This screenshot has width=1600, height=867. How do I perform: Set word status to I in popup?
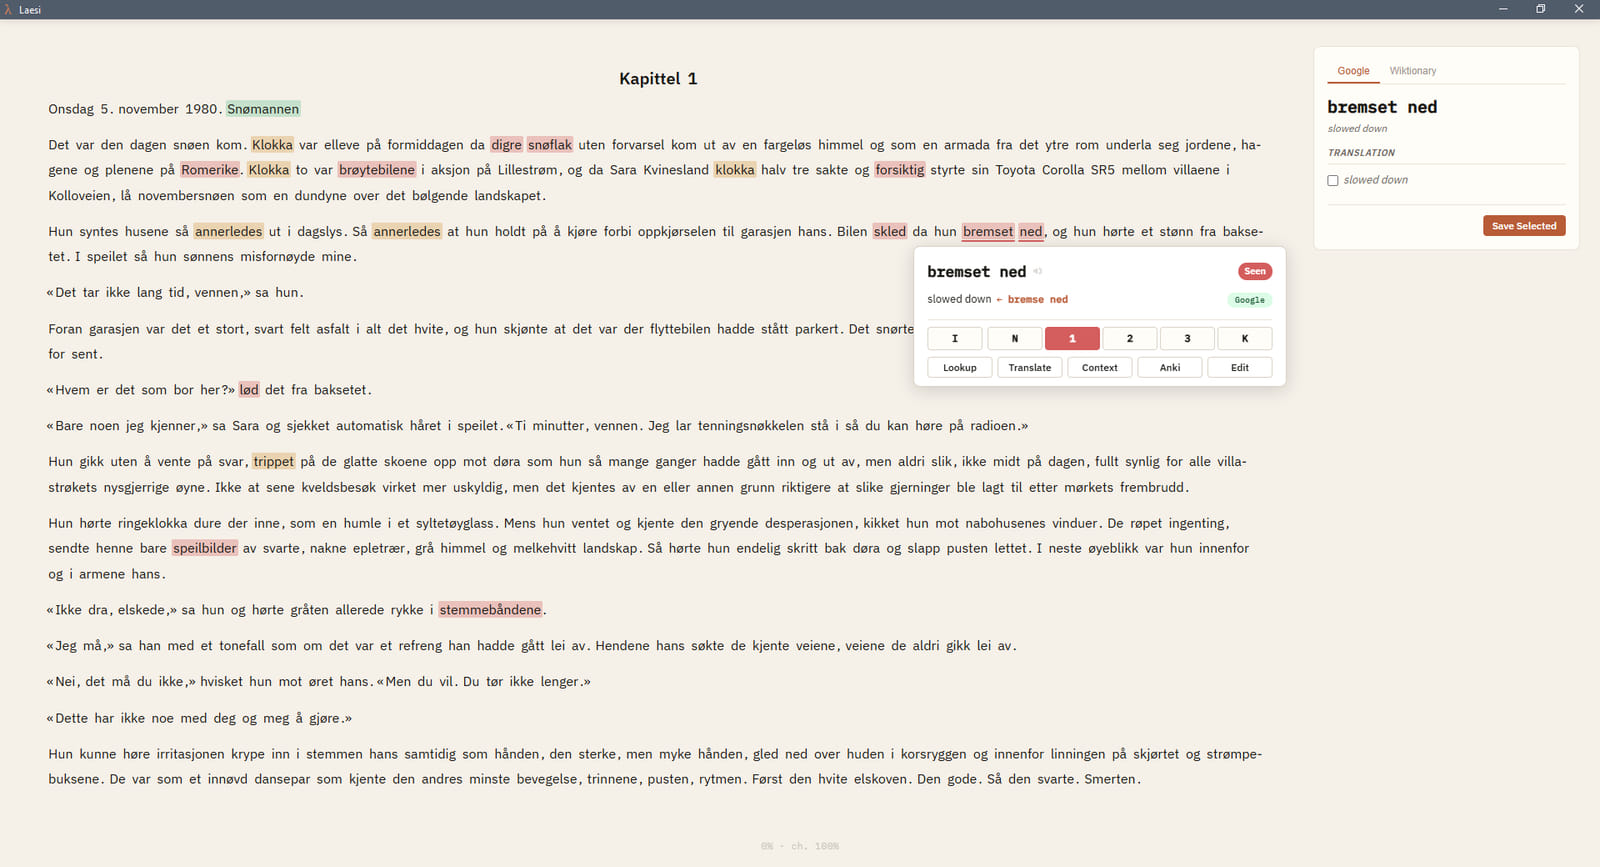coord(955,338)
